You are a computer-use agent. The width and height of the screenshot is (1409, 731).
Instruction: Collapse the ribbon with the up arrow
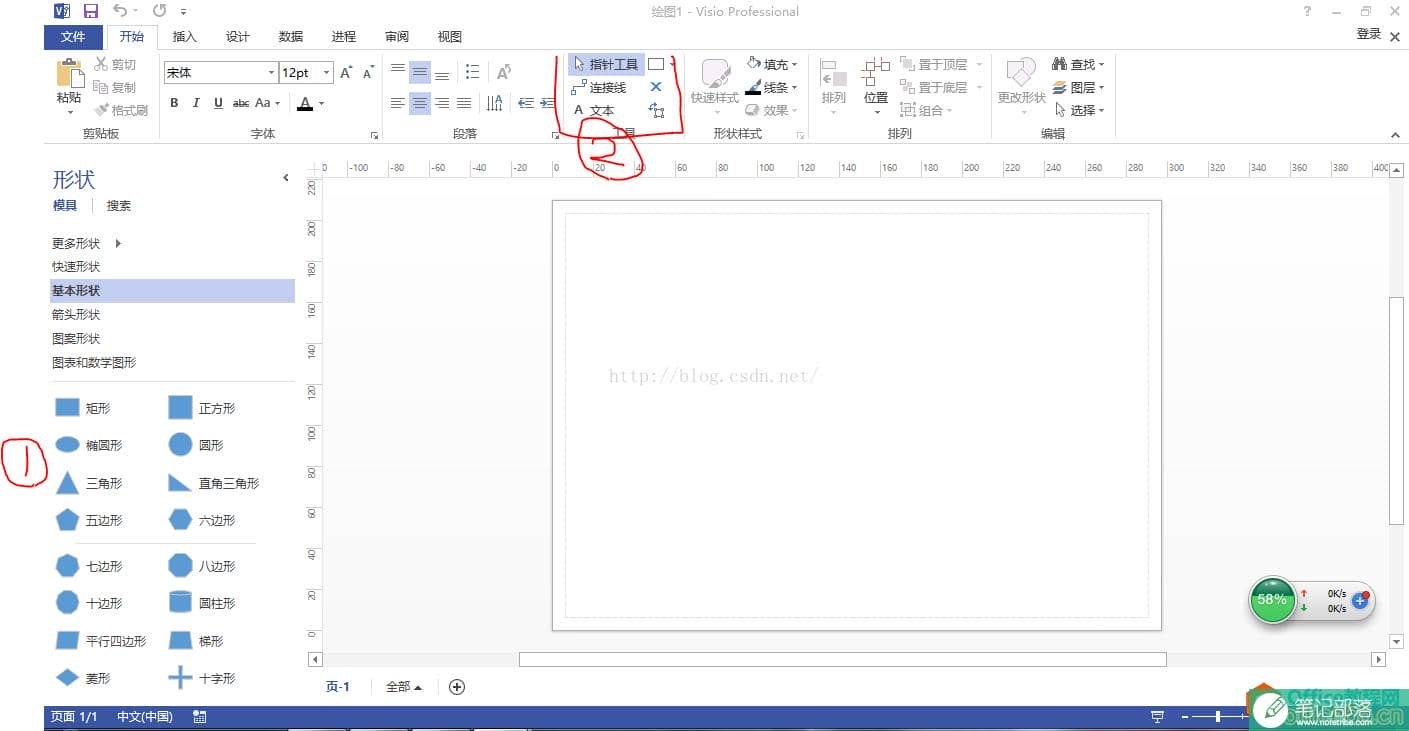(x=1396, y=135)
